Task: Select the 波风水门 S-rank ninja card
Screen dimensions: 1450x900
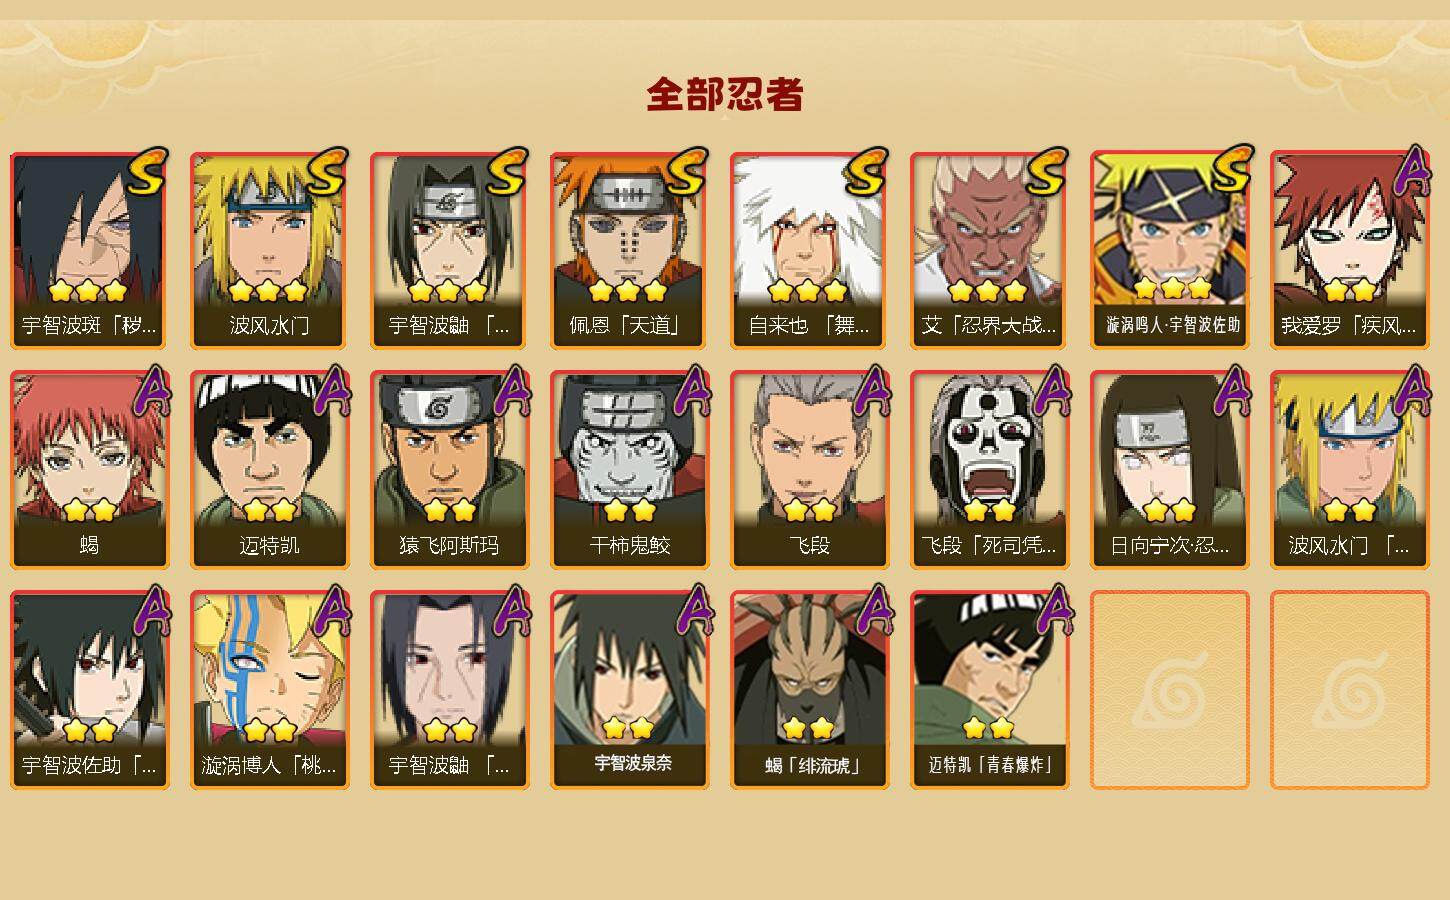Action: (269, 250)
